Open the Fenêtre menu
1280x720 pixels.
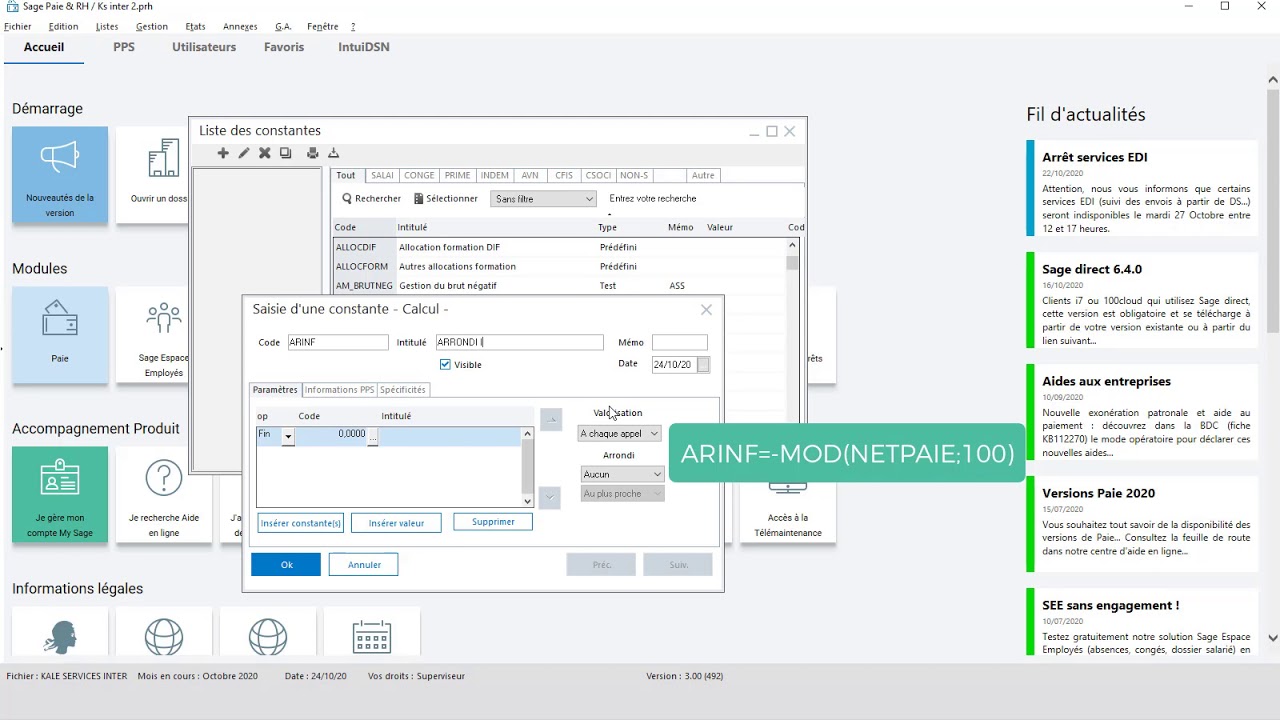coord(323,27)
